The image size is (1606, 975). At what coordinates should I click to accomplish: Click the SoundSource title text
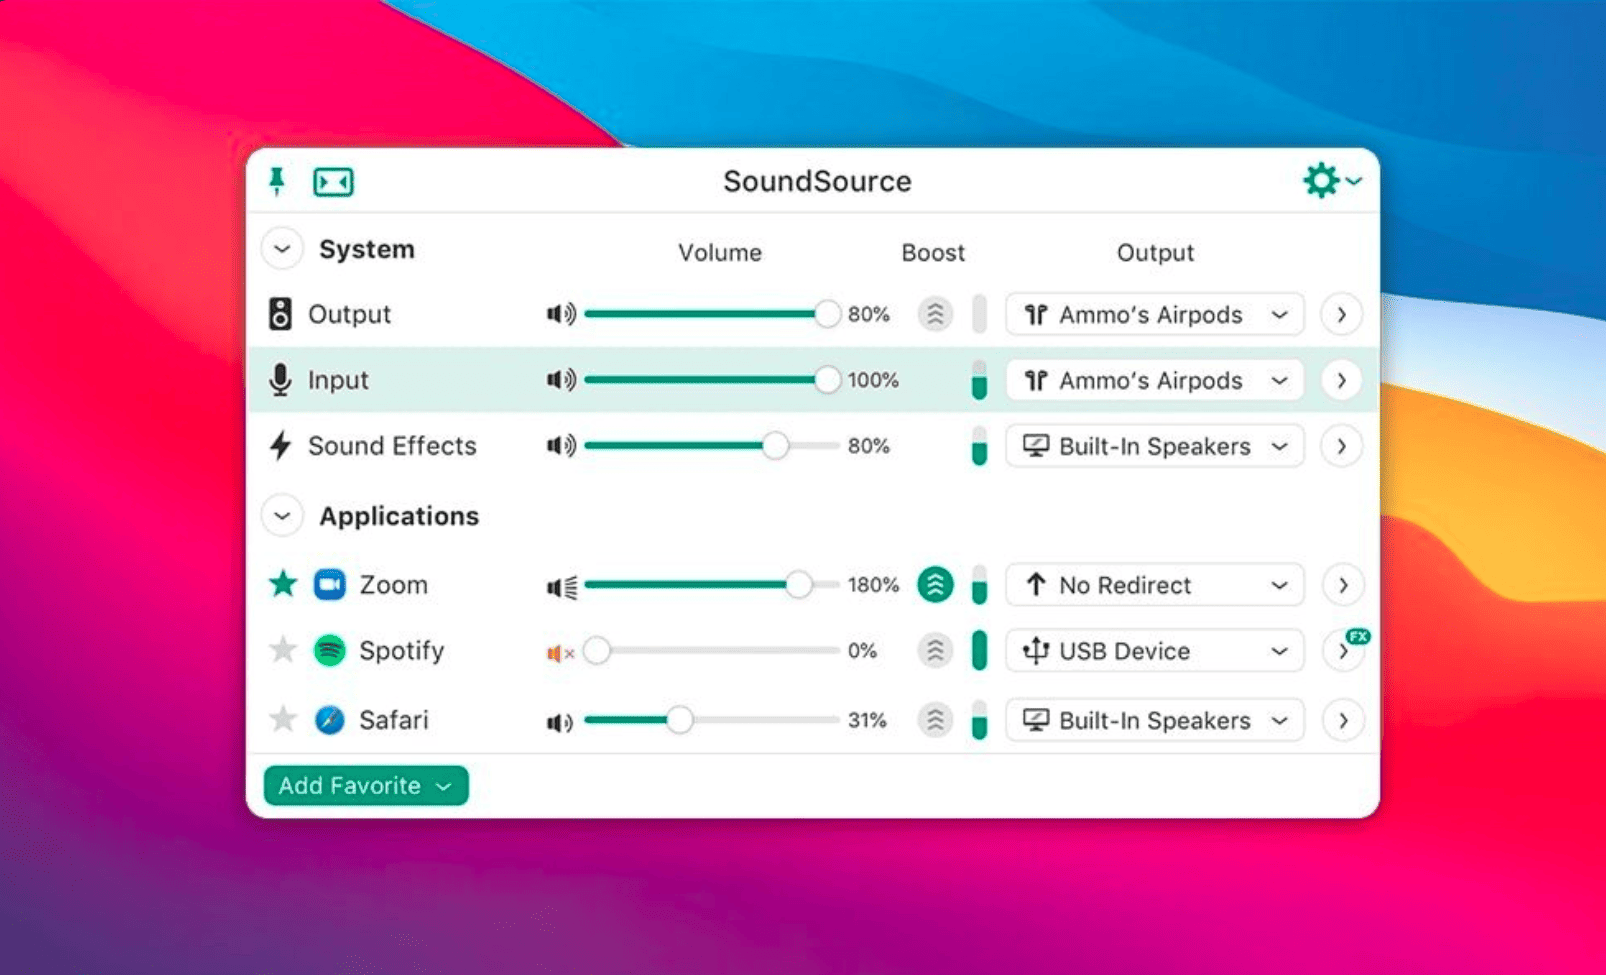(x=817, y=181)
